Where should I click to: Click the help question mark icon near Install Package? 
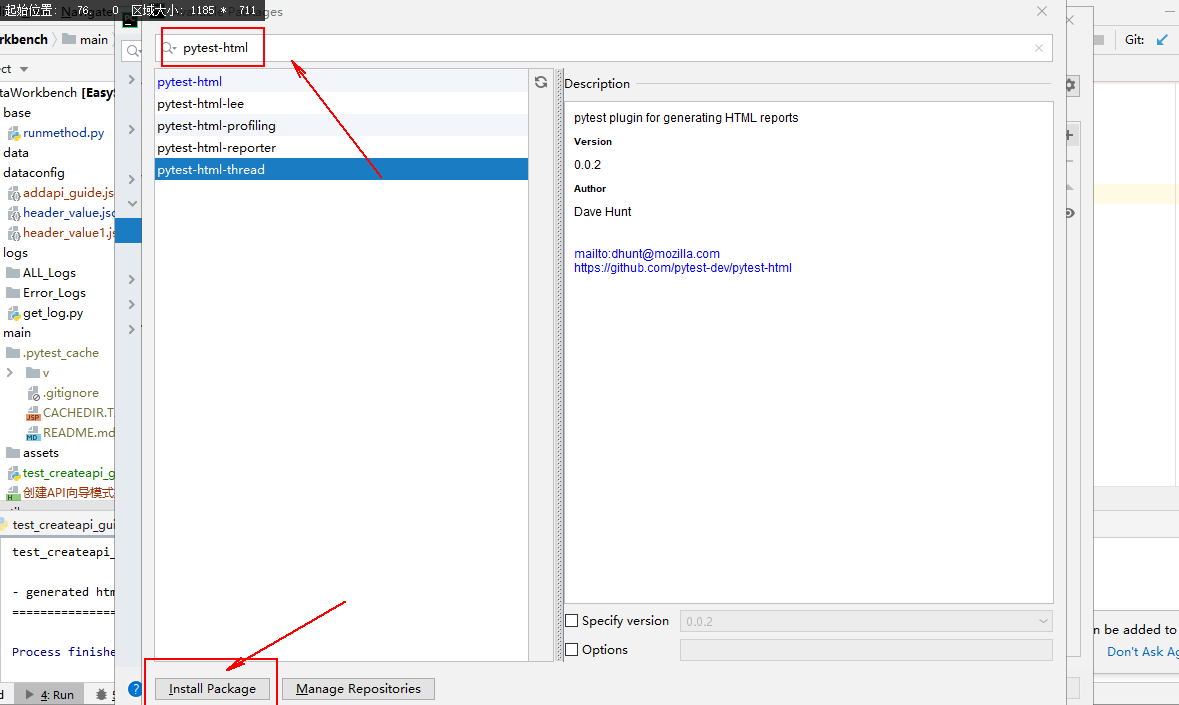tap(136, 688)
